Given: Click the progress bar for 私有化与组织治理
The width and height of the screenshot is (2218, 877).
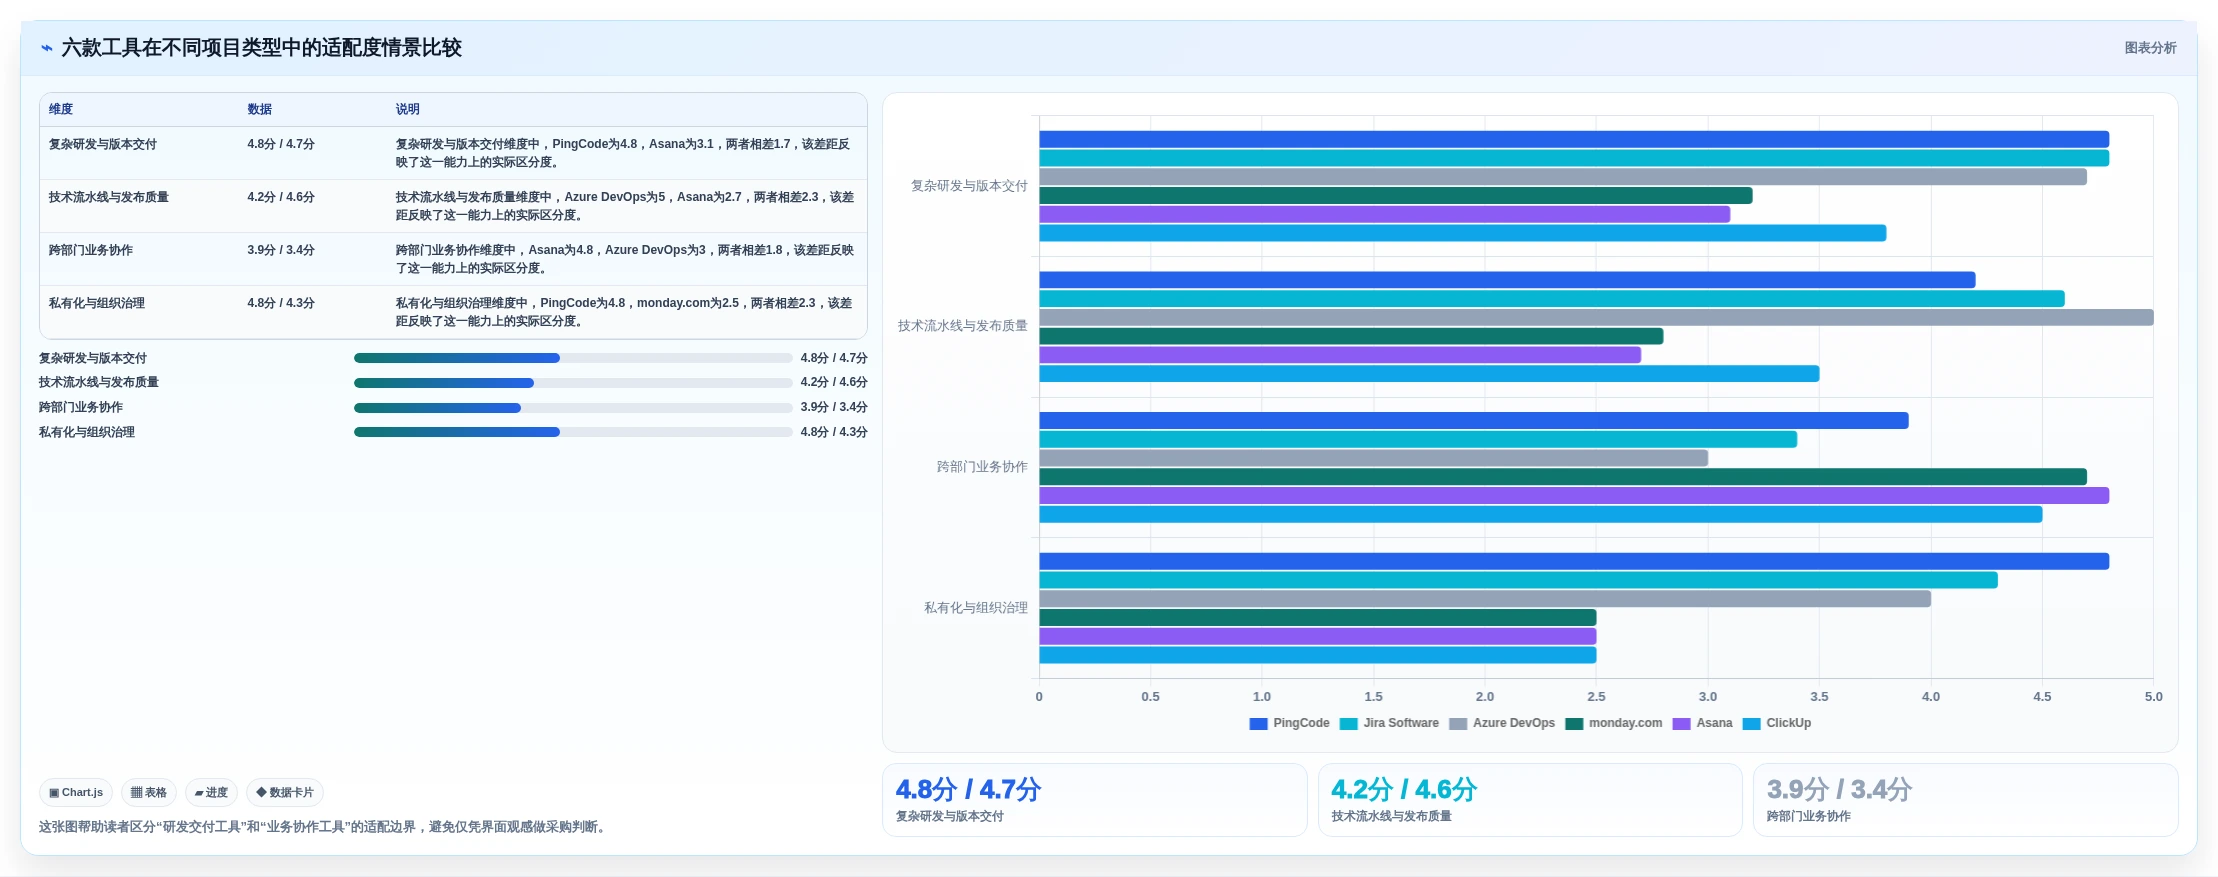Looking at the screenshot, I should pyautogui.click(x=573, y=432).
